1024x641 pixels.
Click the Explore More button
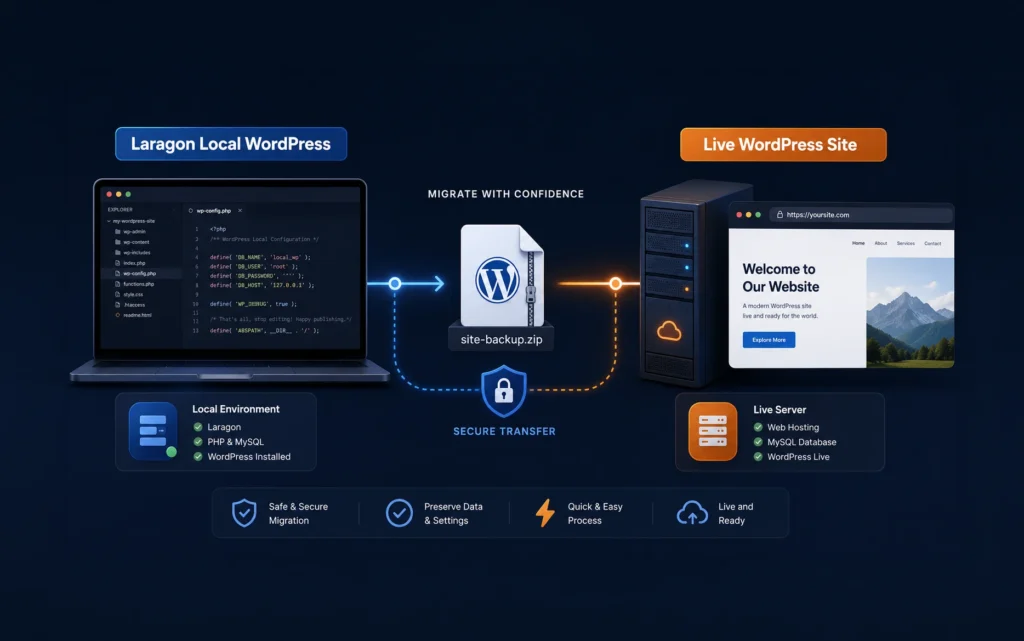pos(769,339)
